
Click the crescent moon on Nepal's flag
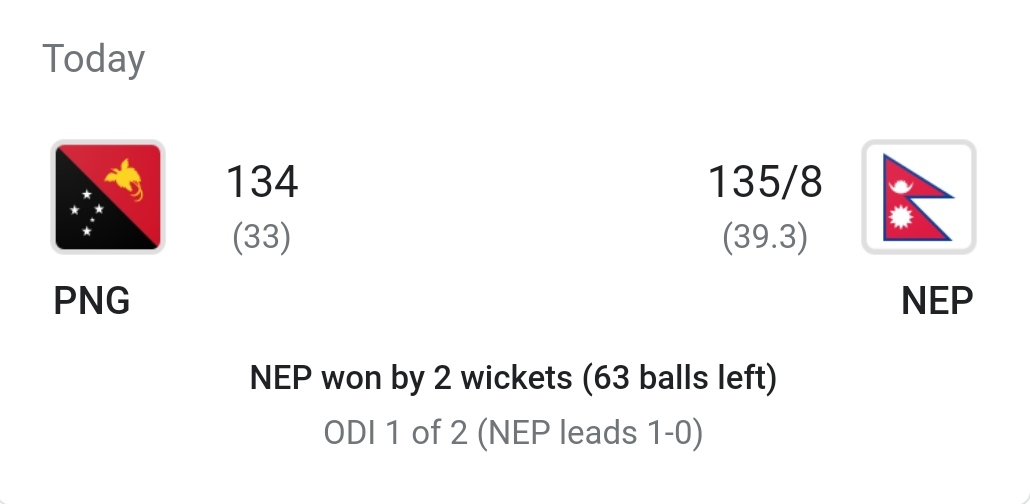click(x=900, y=187)
